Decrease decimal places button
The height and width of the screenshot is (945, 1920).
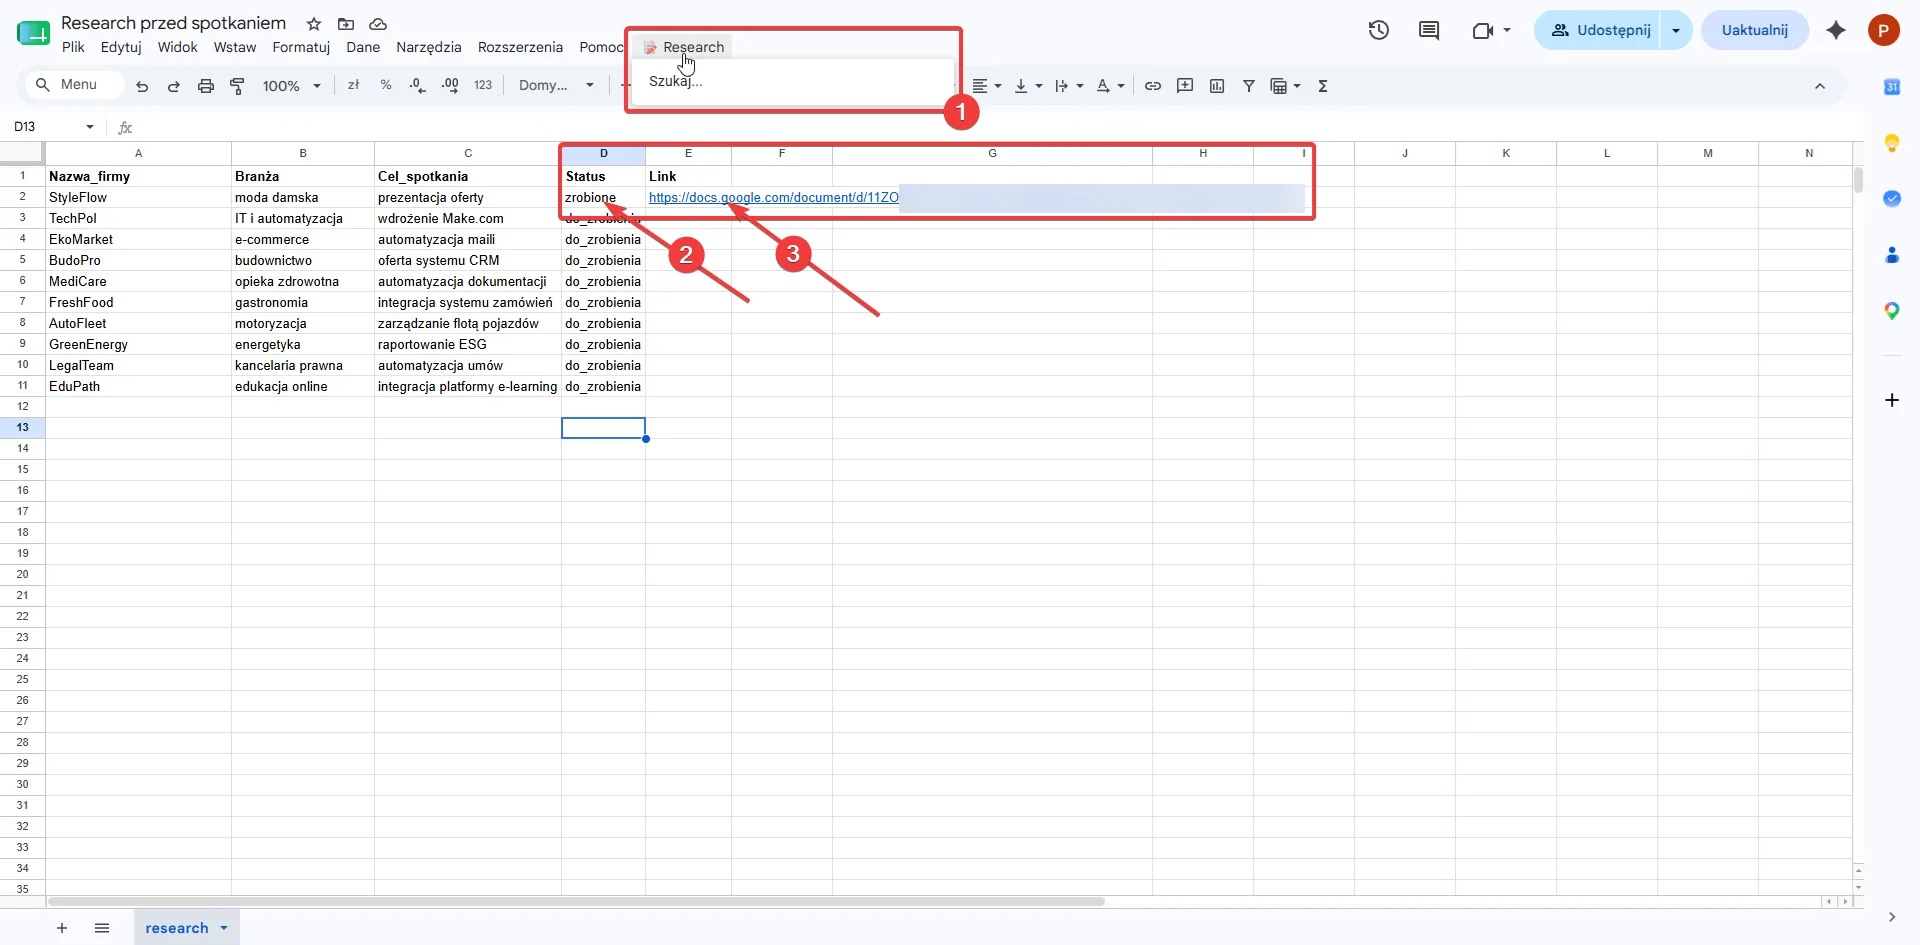(418, 85)
